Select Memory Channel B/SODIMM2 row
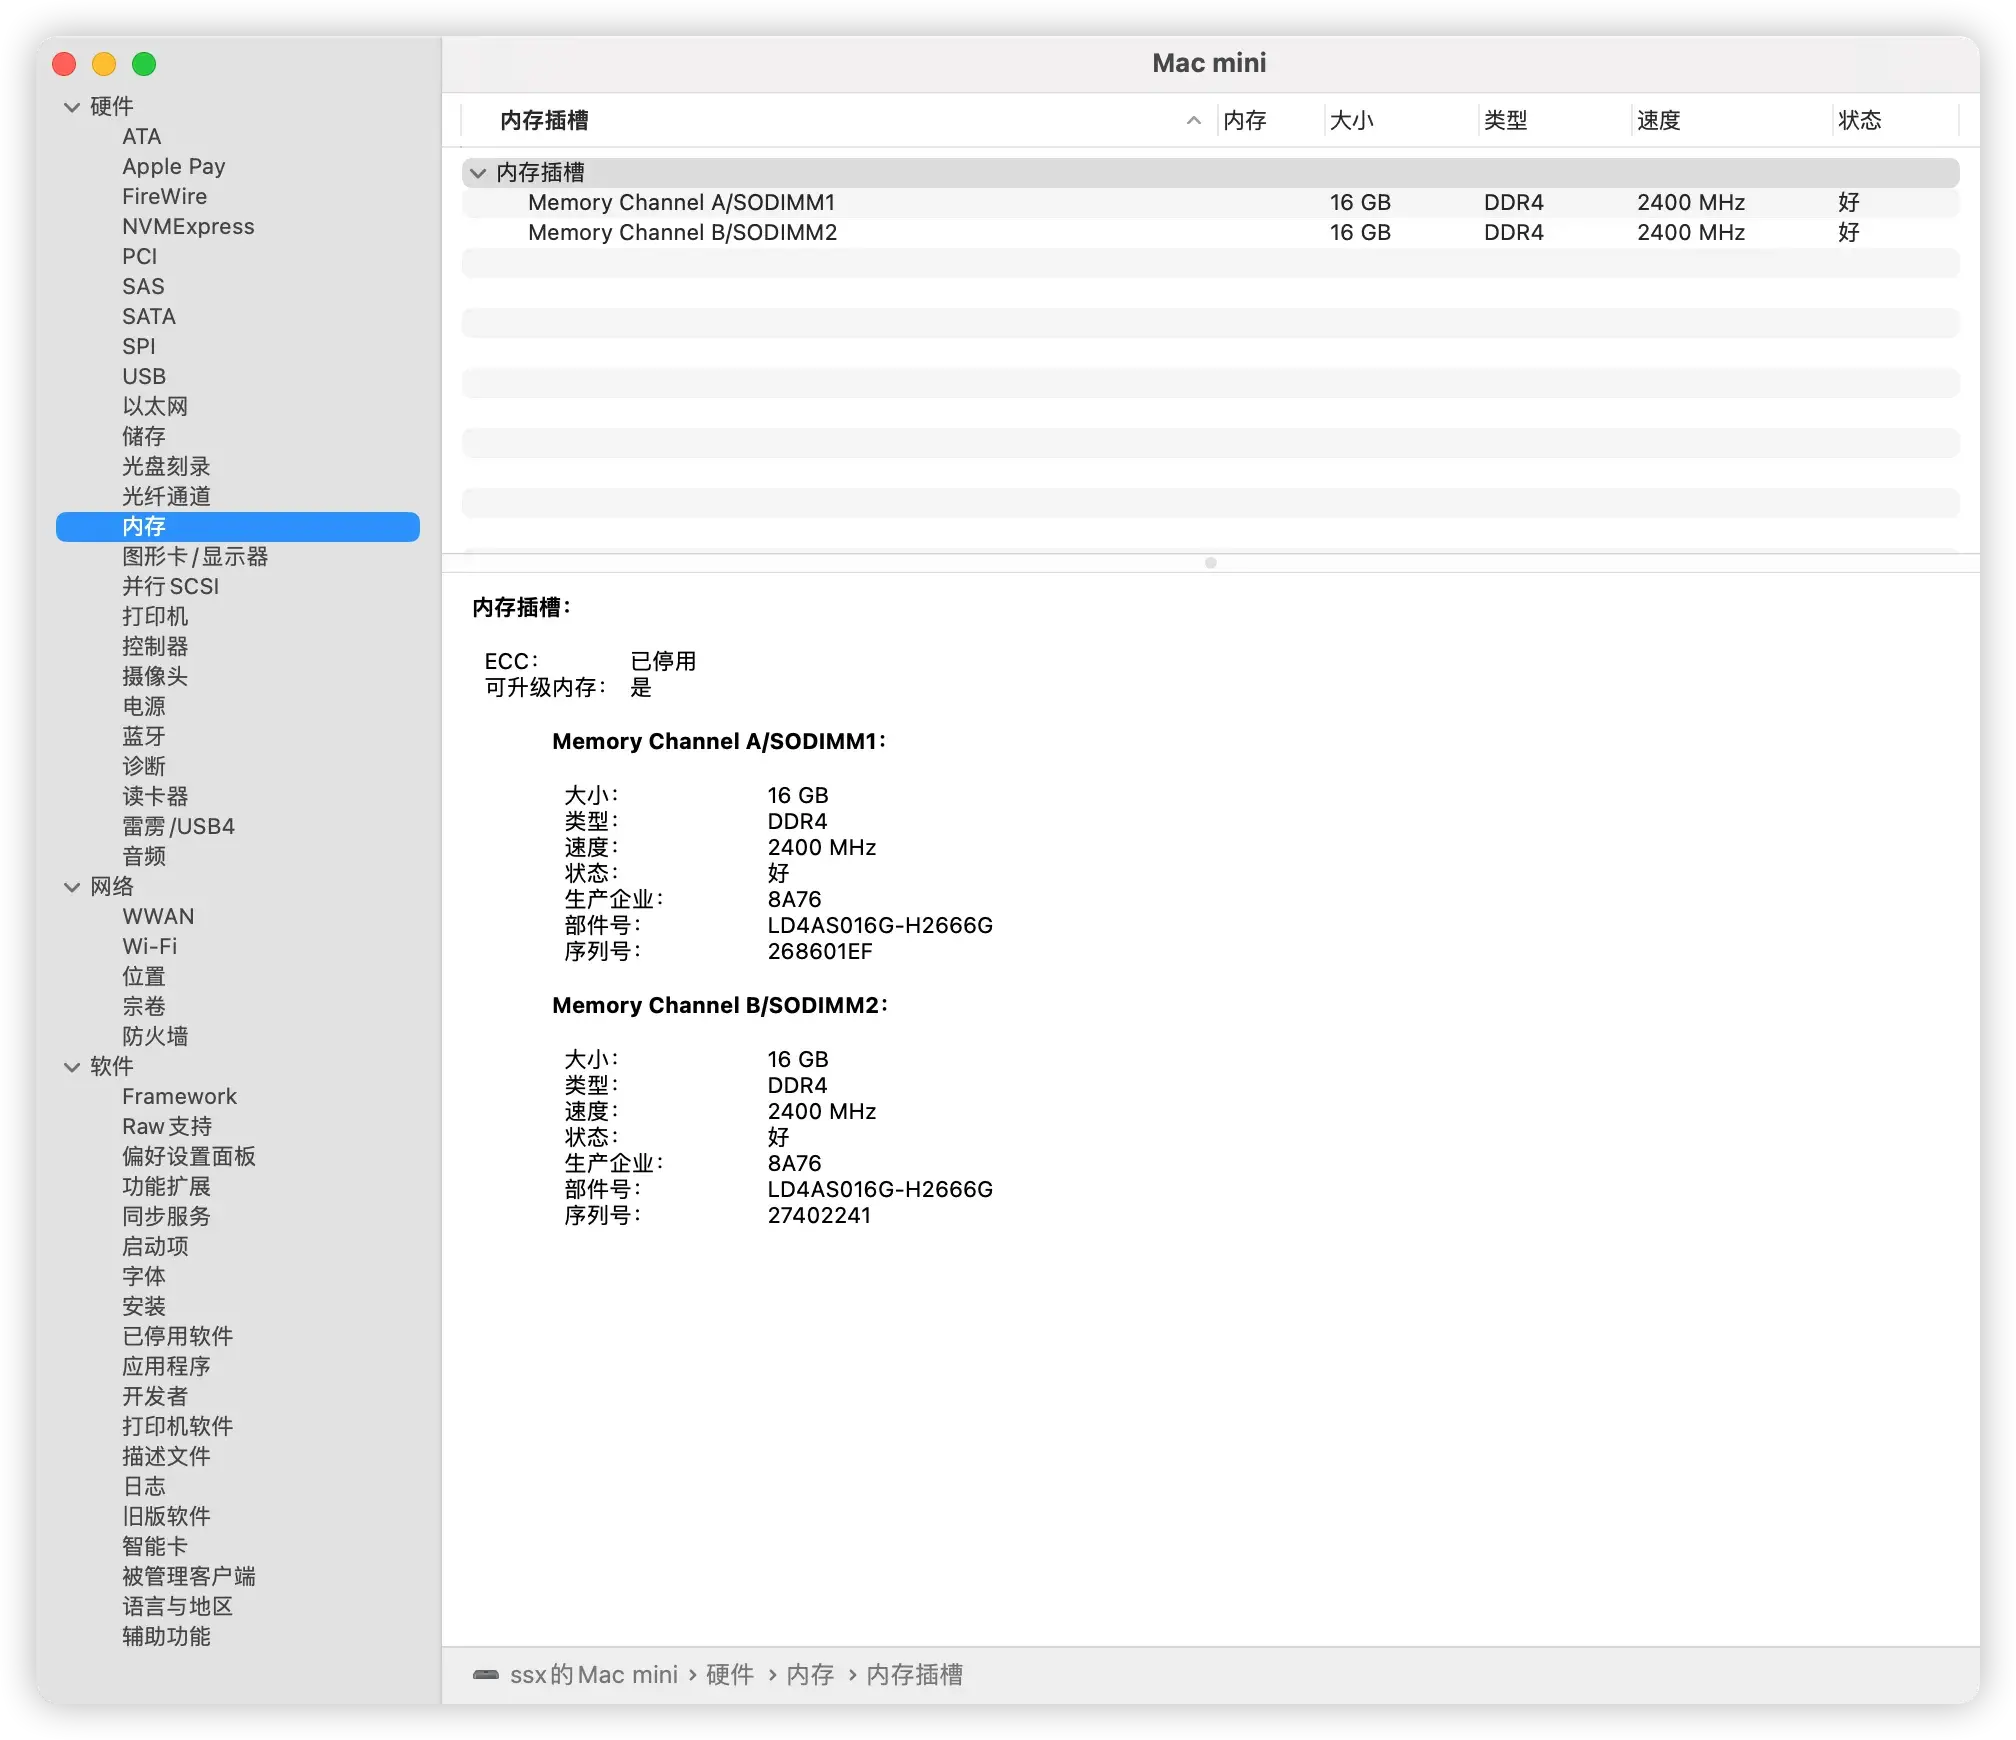 click(682, 233)
